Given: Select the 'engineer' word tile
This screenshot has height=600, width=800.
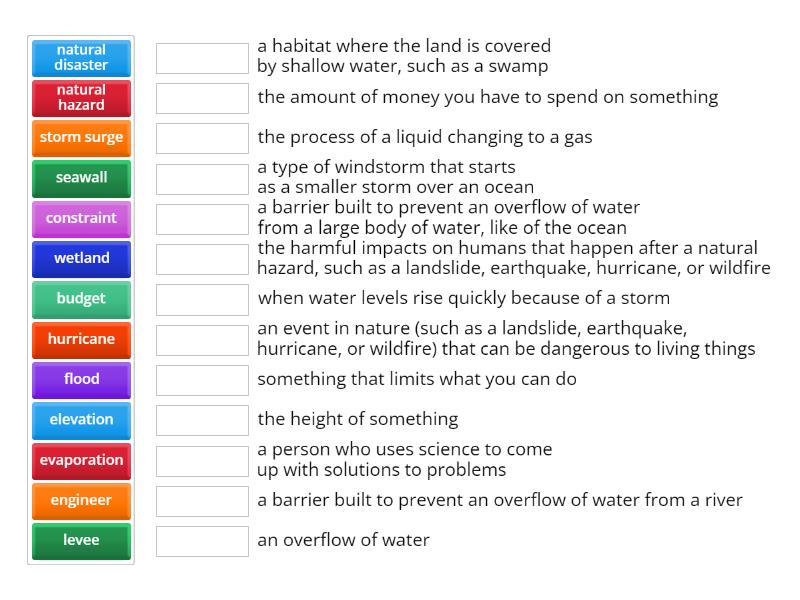Looking at the screenshot, I should coord(81,500).
